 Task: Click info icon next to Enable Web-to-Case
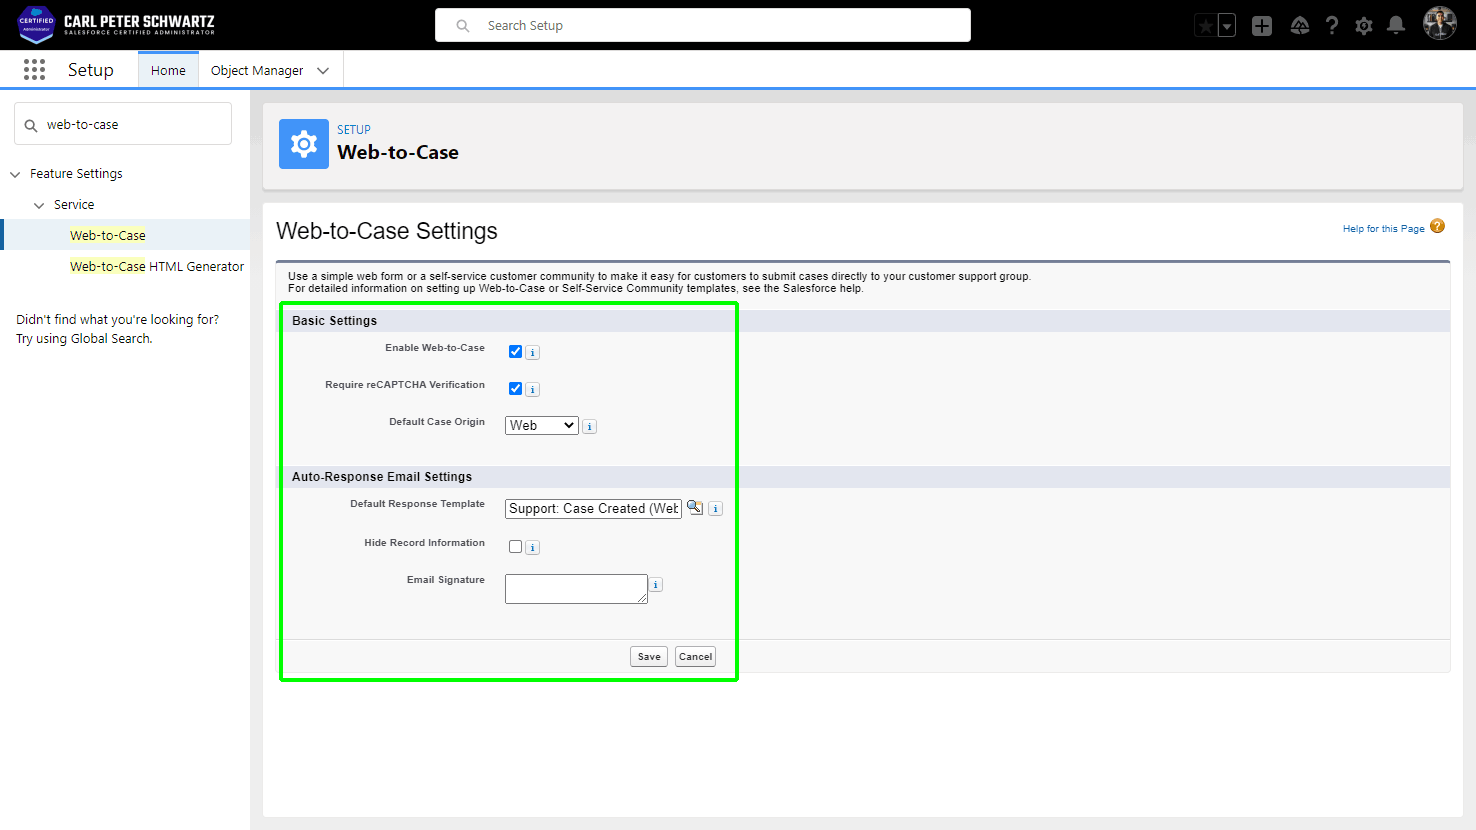click(533, 352)
